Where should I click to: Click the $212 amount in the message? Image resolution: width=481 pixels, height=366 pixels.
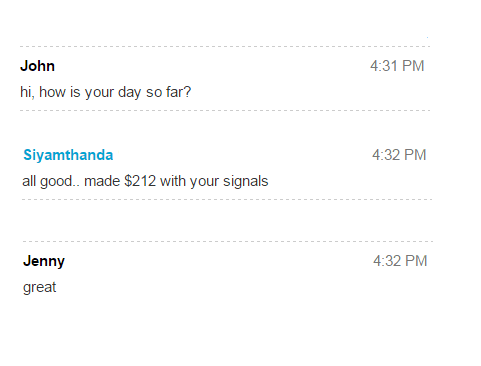click(140, 181)
